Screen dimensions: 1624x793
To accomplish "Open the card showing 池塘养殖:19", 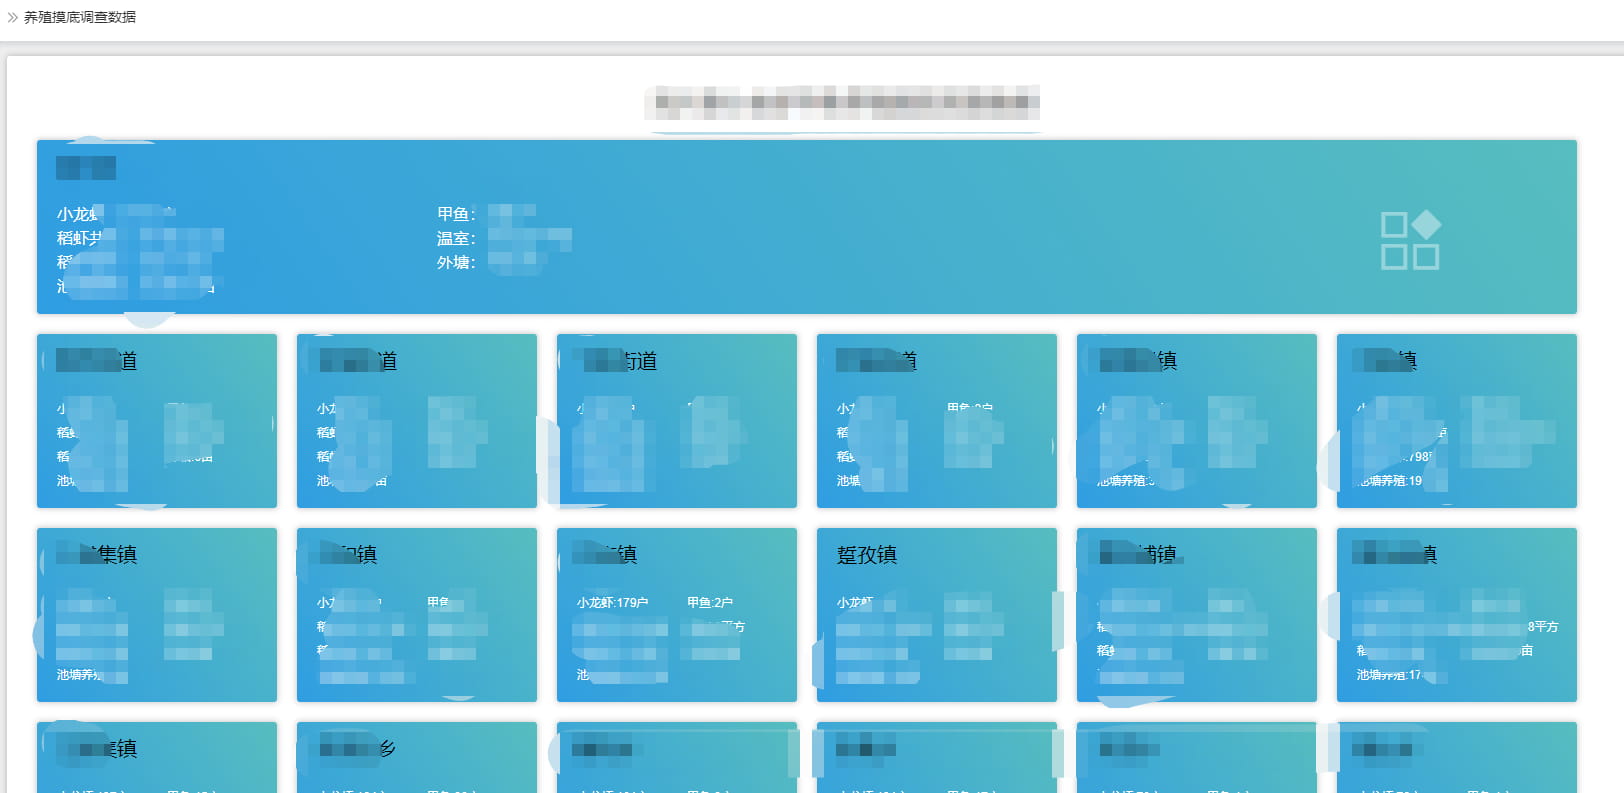I will (x=1456, y=420).
